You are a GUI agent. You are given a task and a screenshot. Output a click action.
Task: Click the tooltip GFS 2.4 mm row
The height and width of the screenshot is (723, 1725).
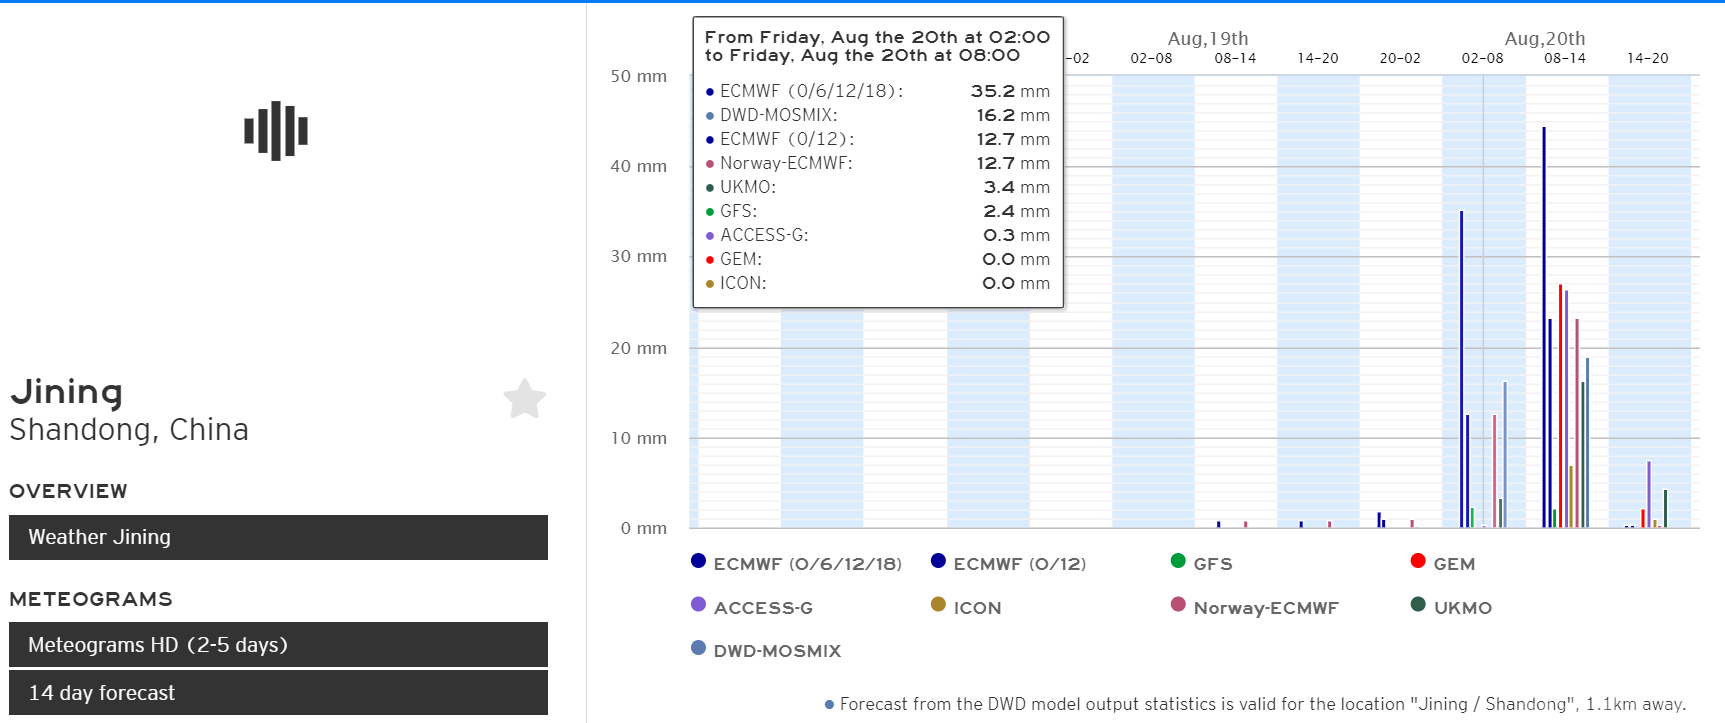[878, 211]
